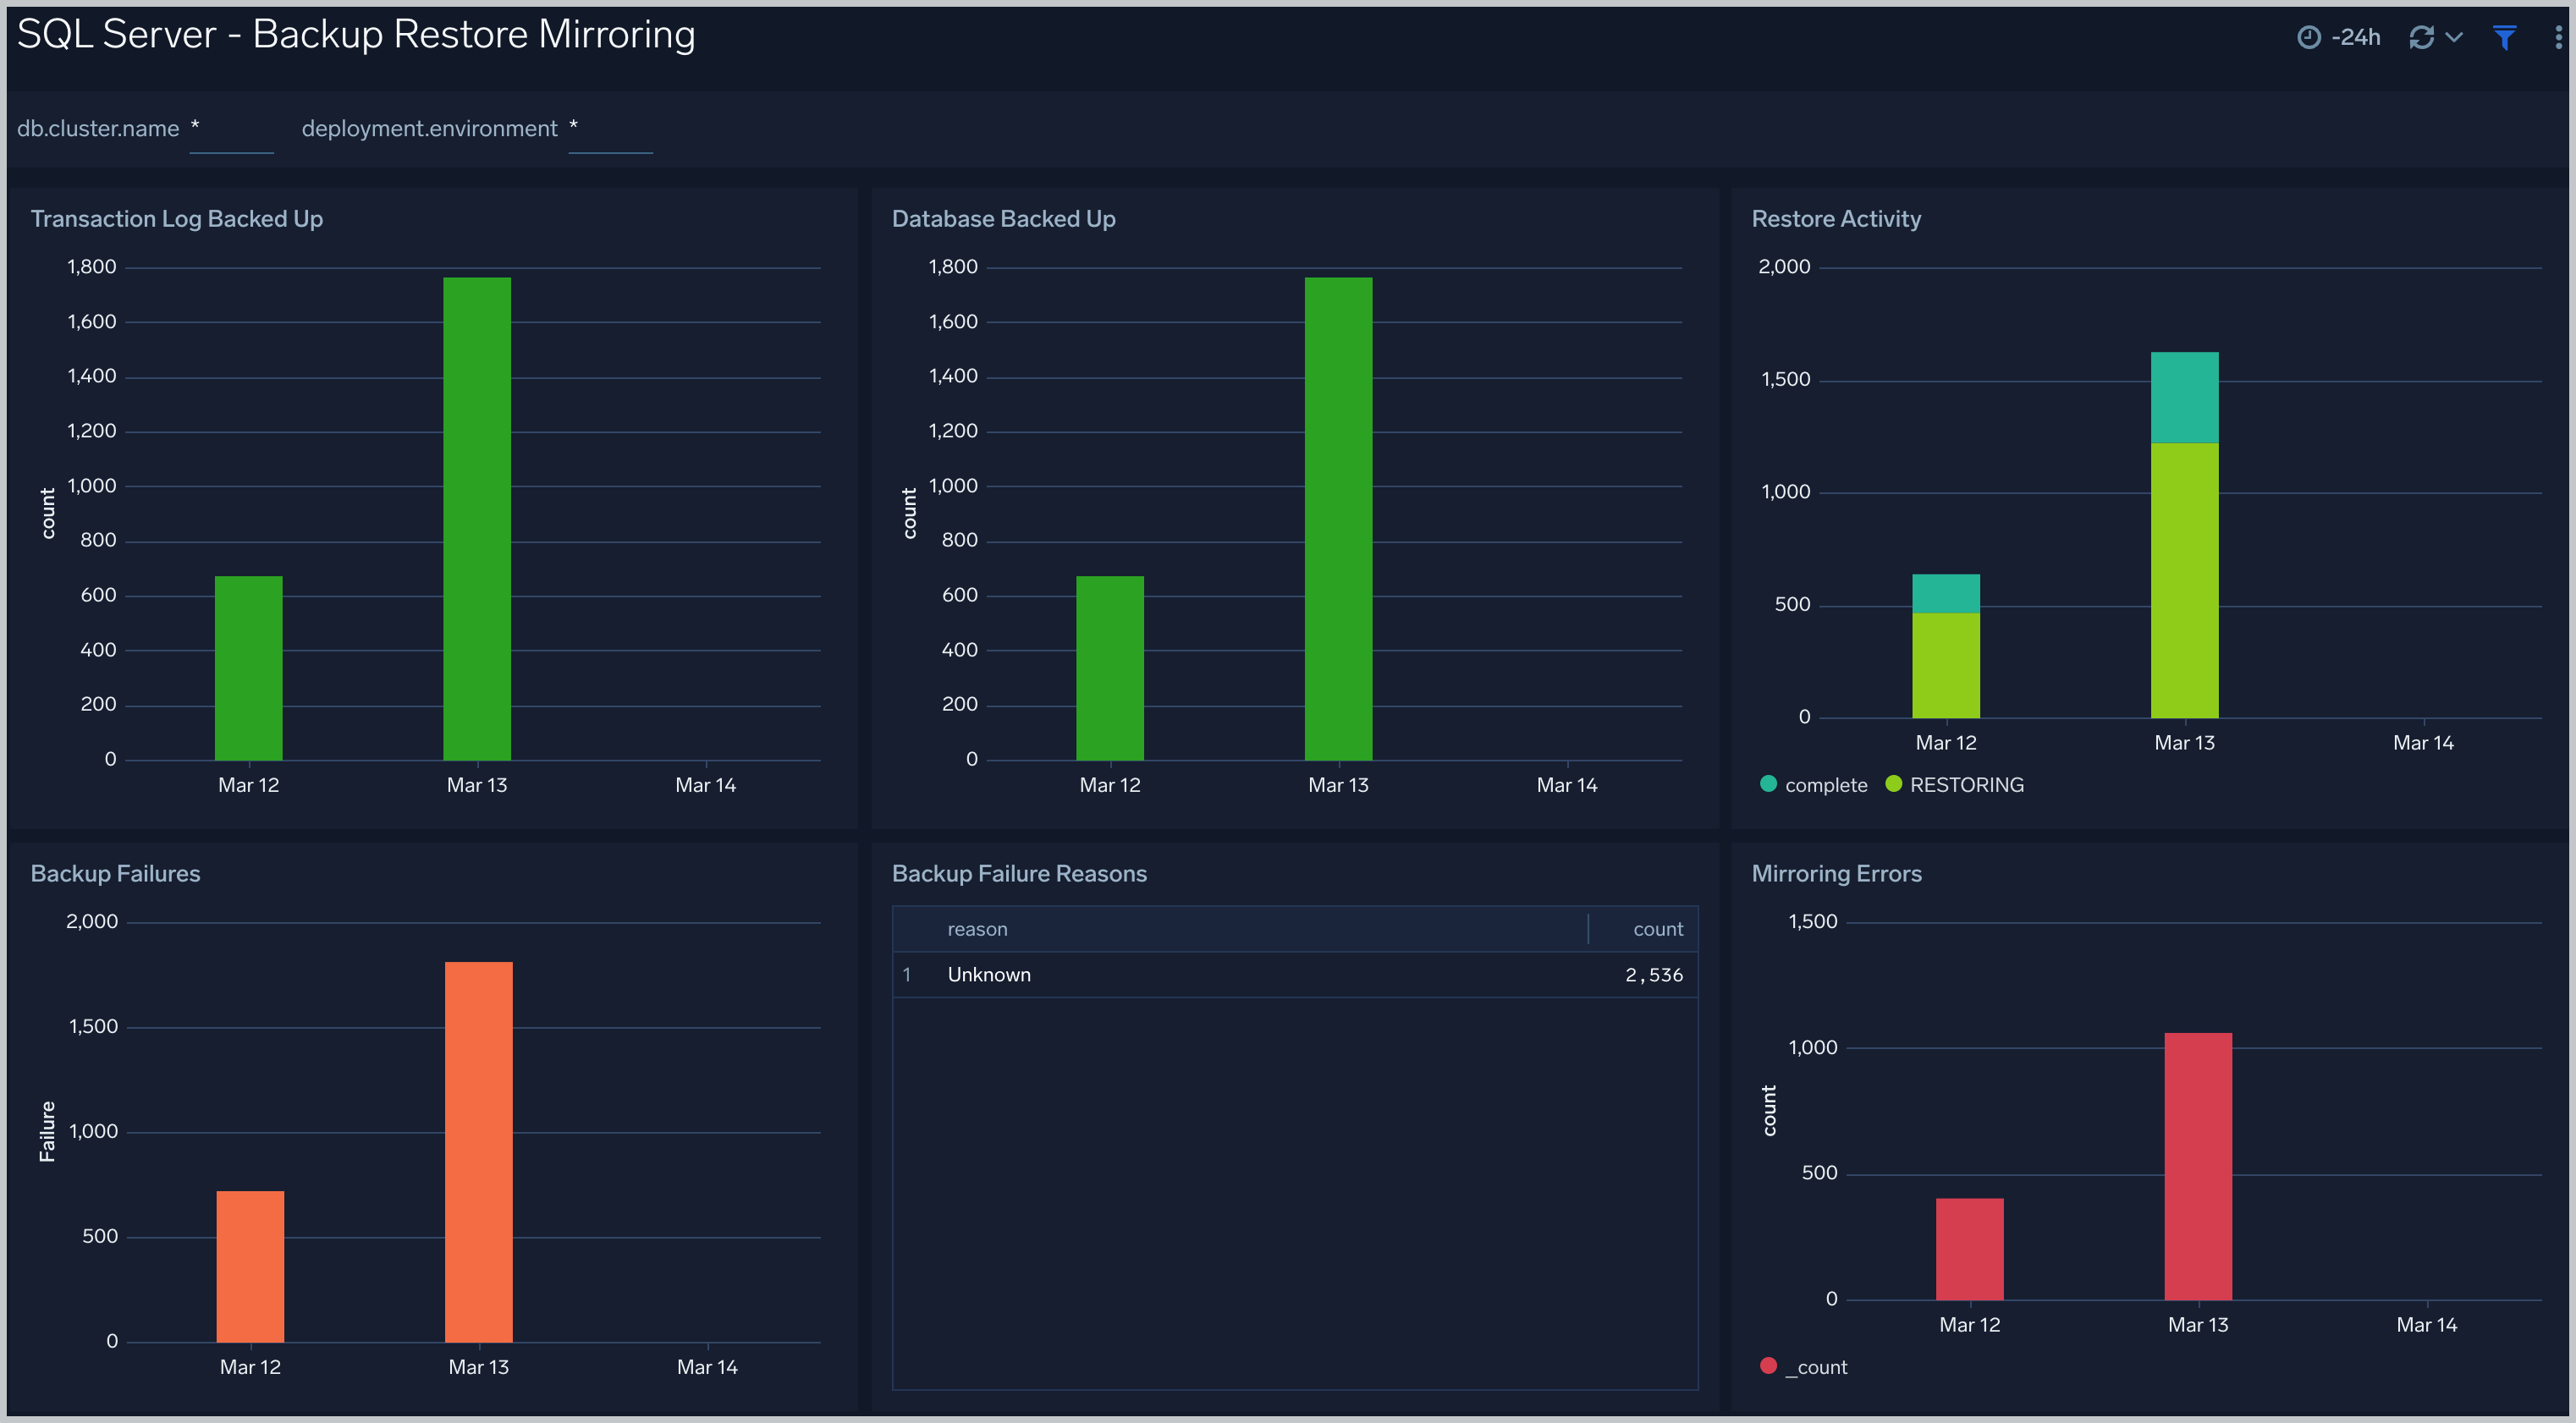Image resolution: width=2576 pixels, height=1423 pixels.
Task: Click the Mar 12 bar in Mirroring Errors
Action: click(1969, 1249)
